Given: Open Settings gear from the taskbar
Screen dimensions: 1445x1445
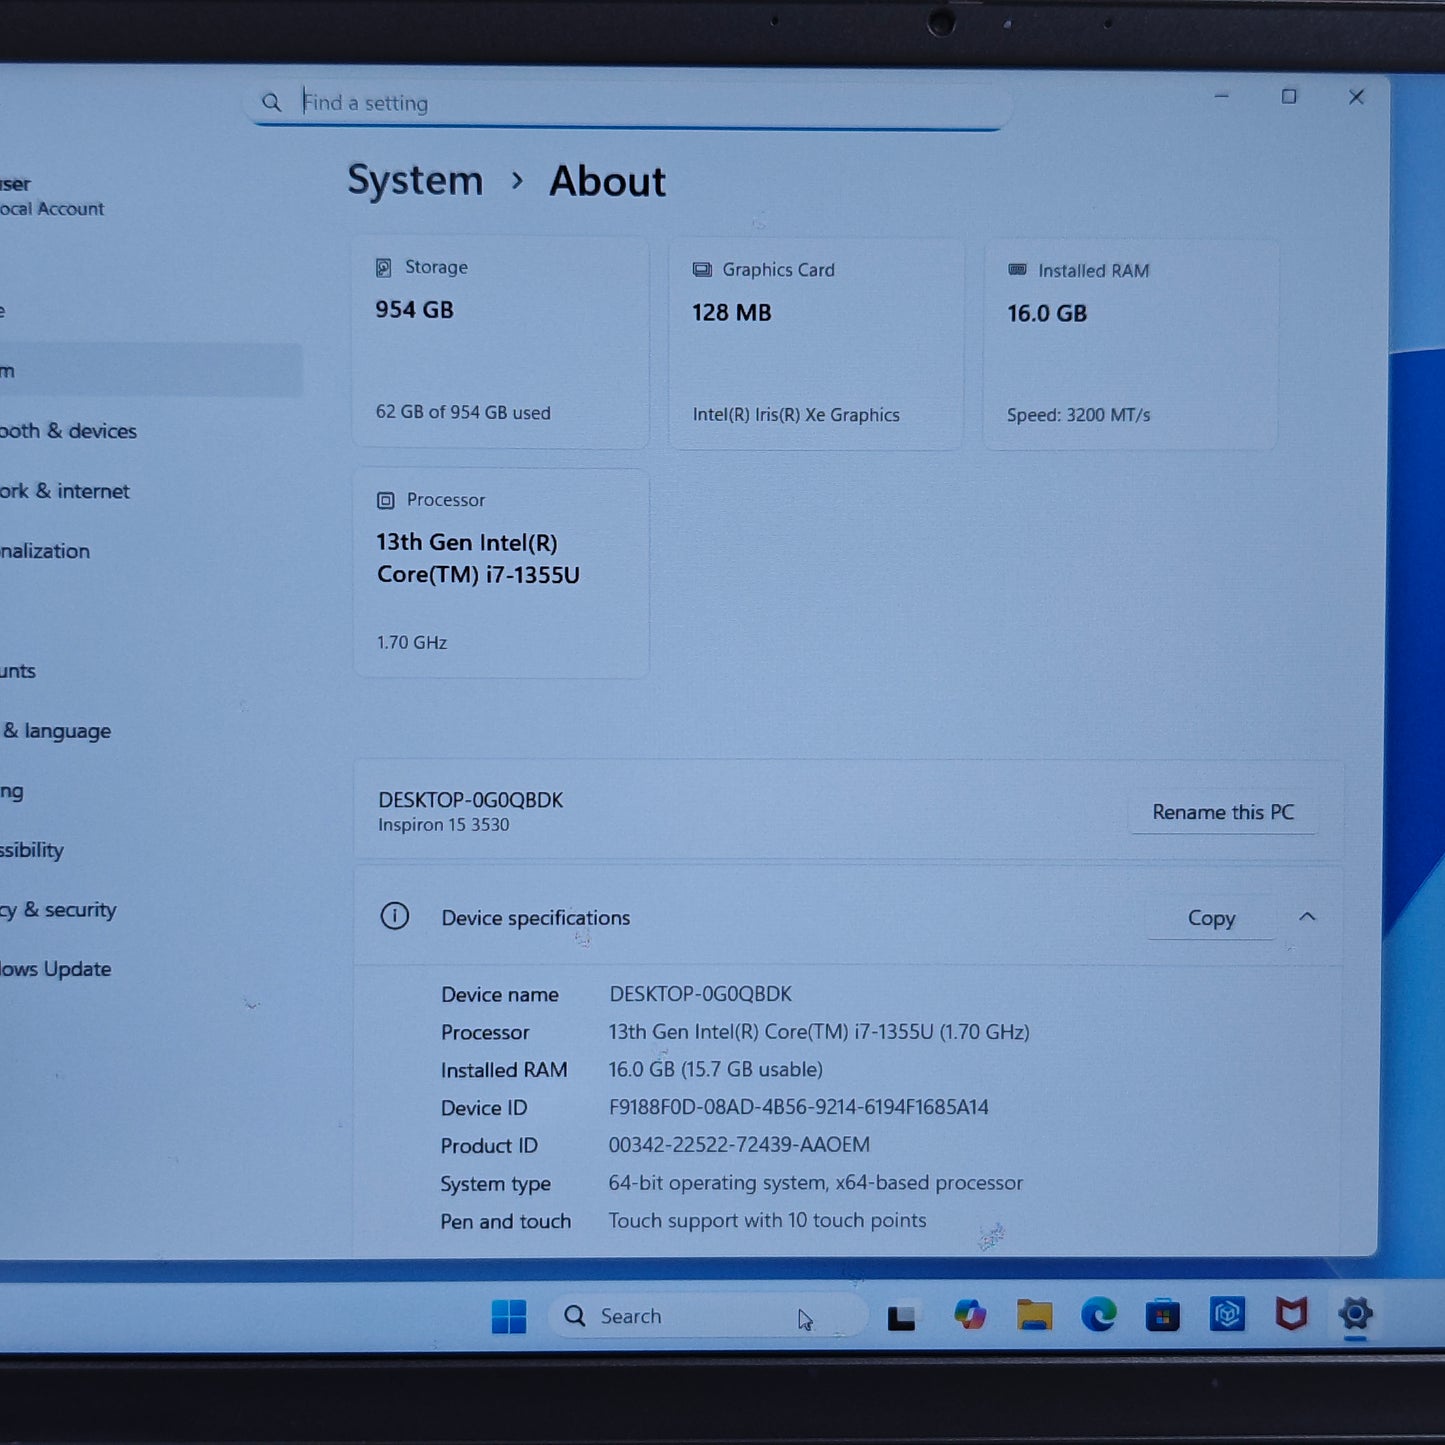Looking at the screenshot, I should 1356,1316.
